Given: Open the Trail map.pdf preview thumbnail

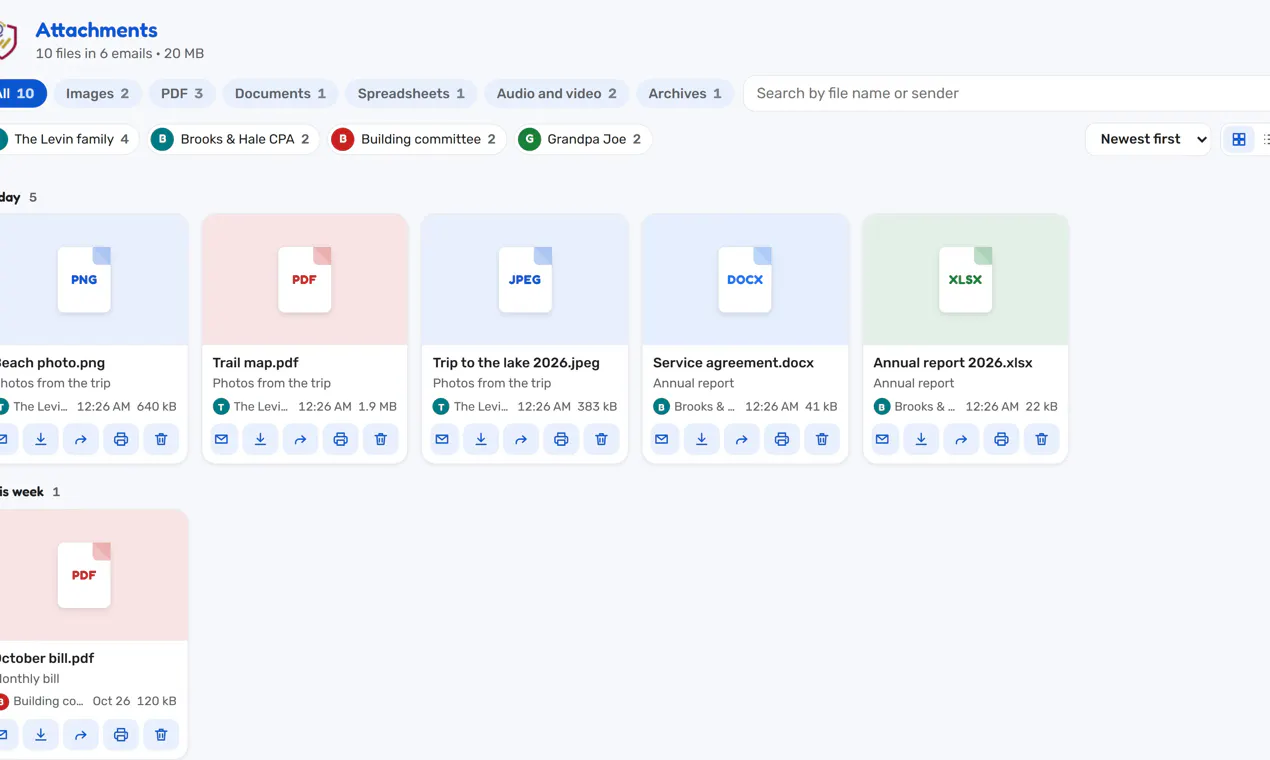Looking at the screenshot, I should (305, 279).
